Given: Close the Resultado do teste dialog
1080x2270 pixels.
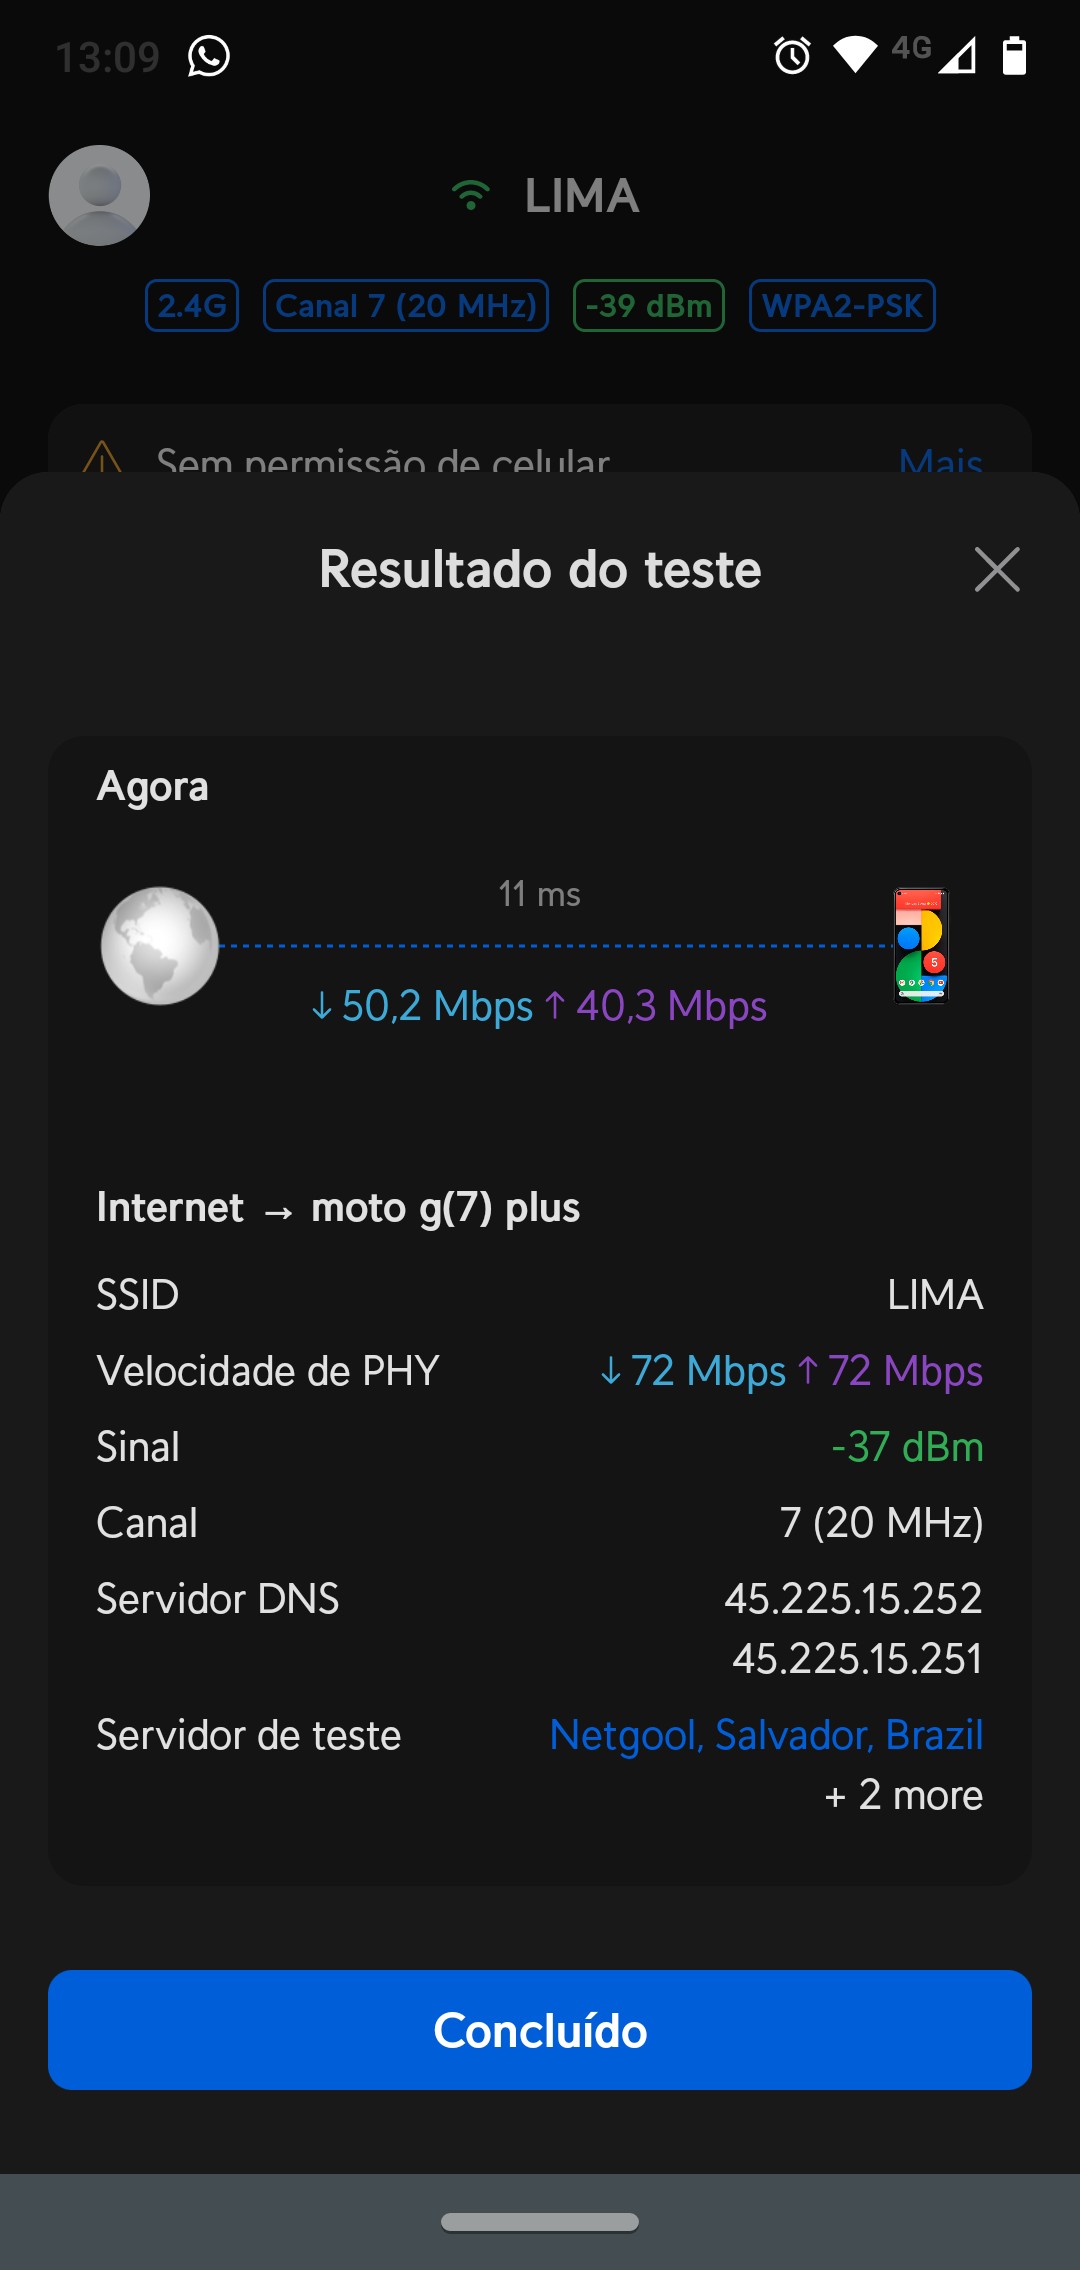Looking at the screenshot, I should point(997,570).
